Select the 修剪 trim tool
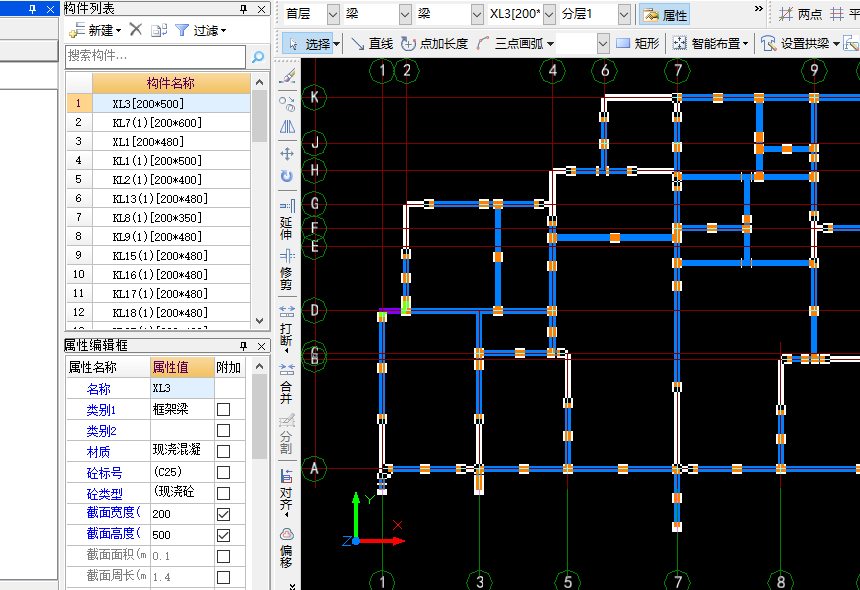The height and width of the screenshot is (590, 860). click(x=287, y=269)
